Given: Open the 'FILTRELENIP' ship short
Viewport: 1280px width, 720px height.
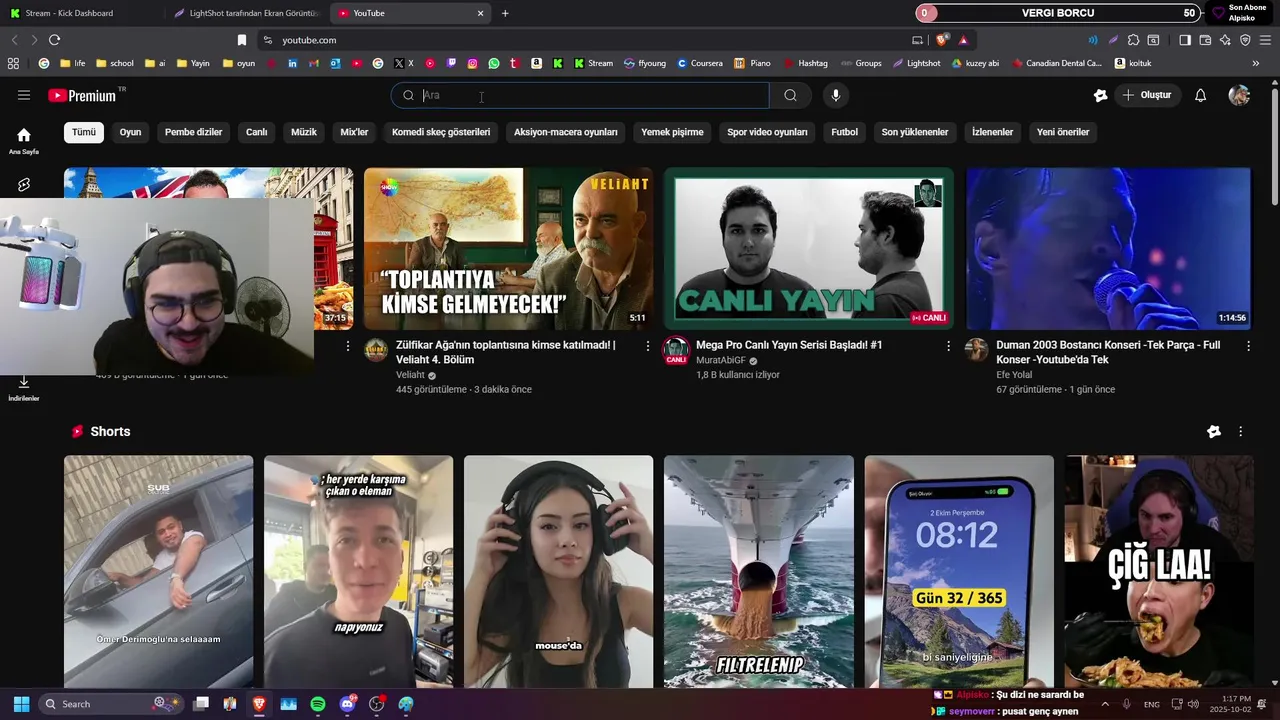Looking at the screenshot, I should (759, 572).
